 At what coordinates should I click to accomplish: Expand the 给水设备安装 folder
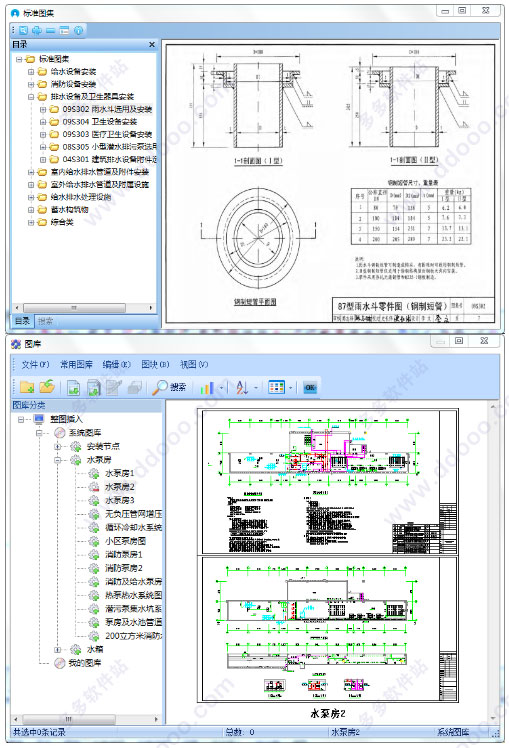click(31, 72)
